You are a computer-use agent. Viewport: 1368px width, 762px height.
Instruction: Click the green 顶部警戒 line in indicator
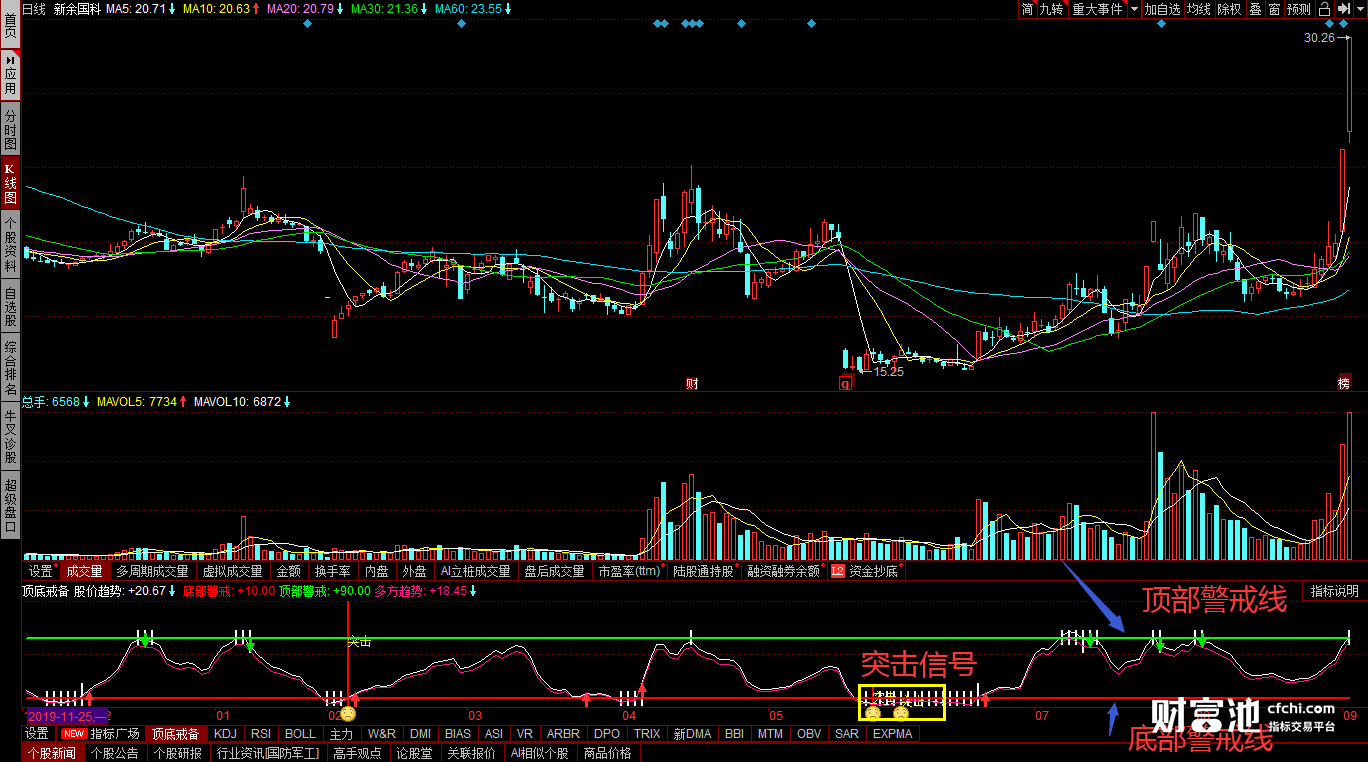tap(500, 638)
